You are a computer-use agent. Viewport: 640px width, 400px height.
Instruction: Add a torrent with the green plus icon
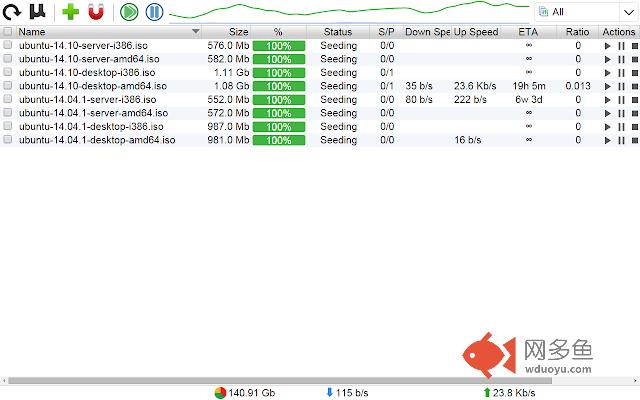pyautogui.click(x=71, y=12)
